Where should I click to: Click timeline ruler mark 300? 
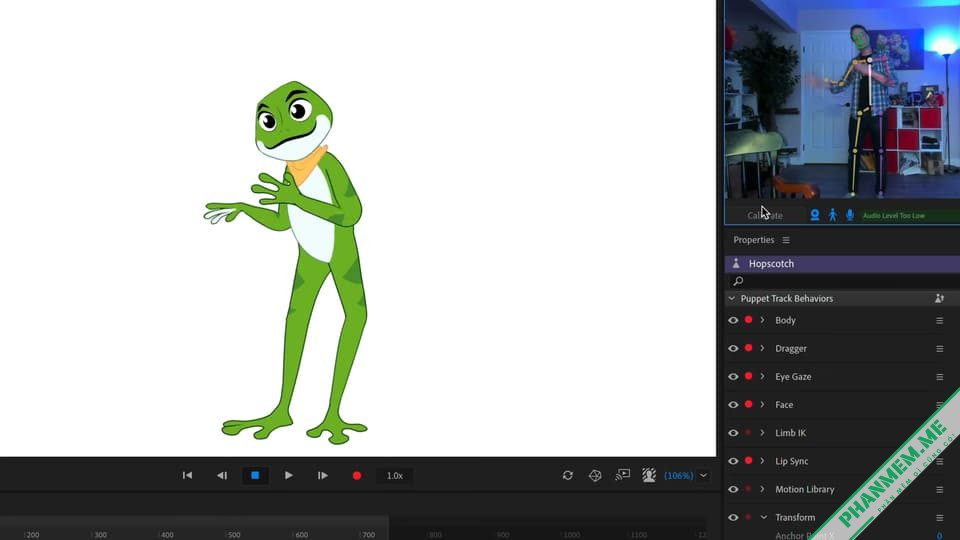(100, 534)
